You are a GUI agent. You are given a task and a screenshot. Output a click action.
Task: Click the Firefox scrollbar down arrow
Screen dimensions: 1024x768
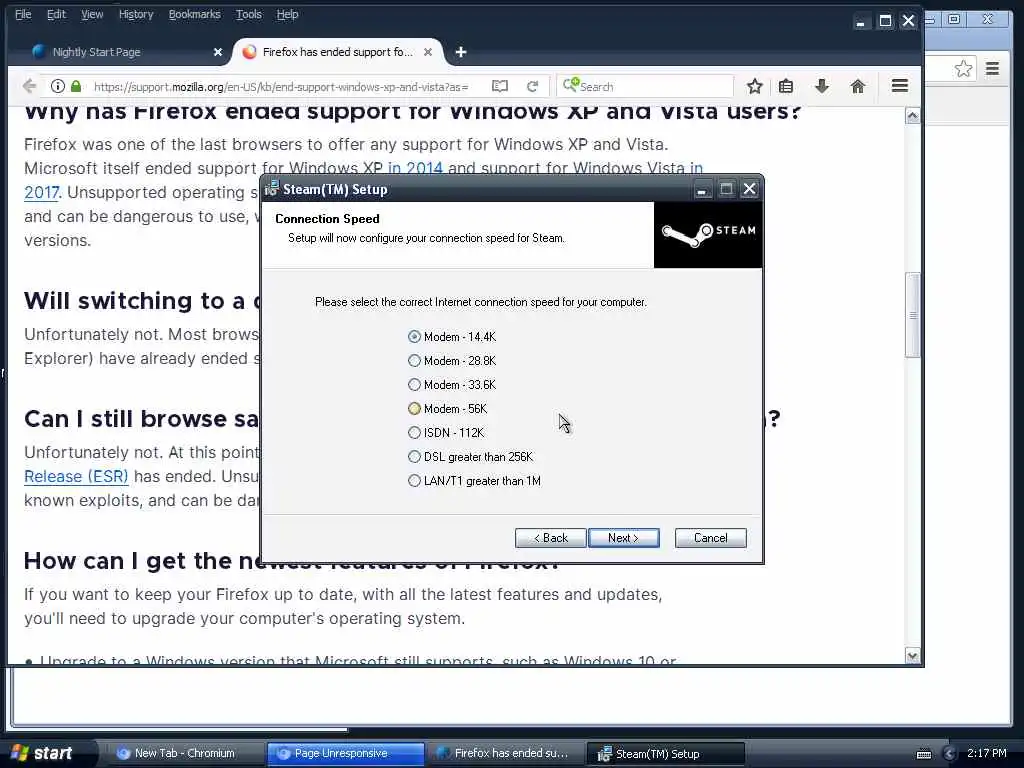click(x=912, y=656)
